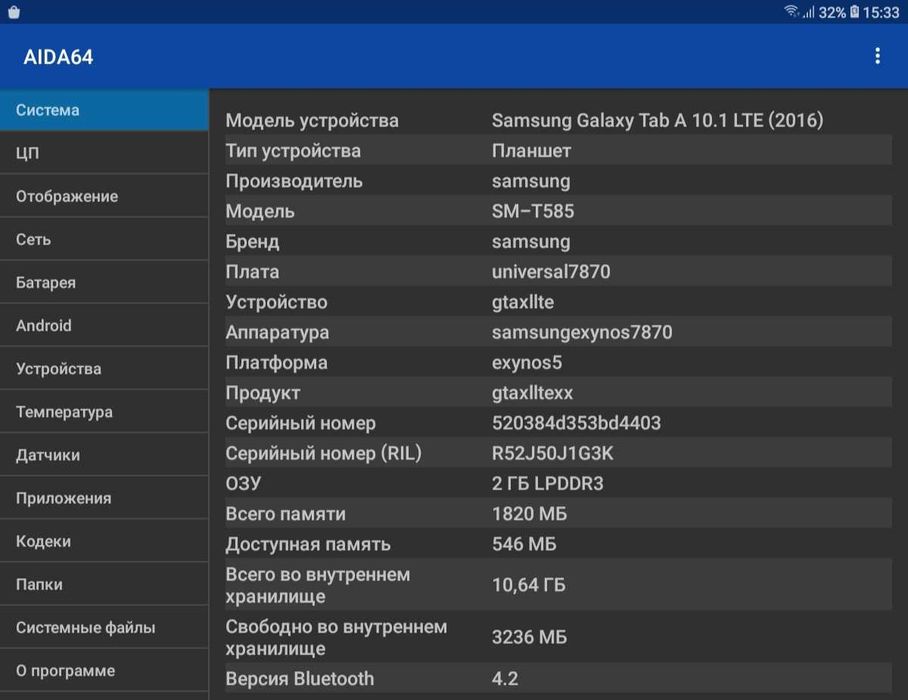Select the Продукт row label
The image size is (908, 700).
pos(262,393)
